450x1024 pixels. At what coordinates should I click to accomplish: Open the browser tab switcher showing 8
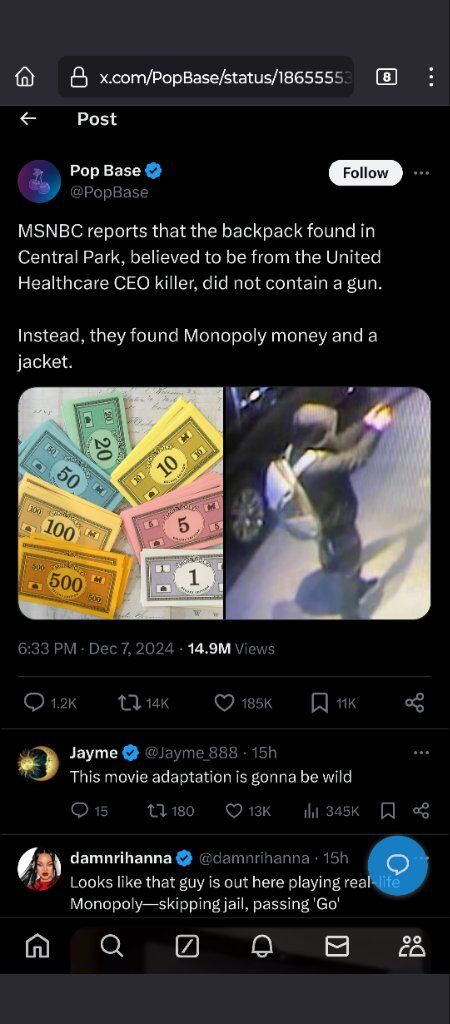(387, 77)
